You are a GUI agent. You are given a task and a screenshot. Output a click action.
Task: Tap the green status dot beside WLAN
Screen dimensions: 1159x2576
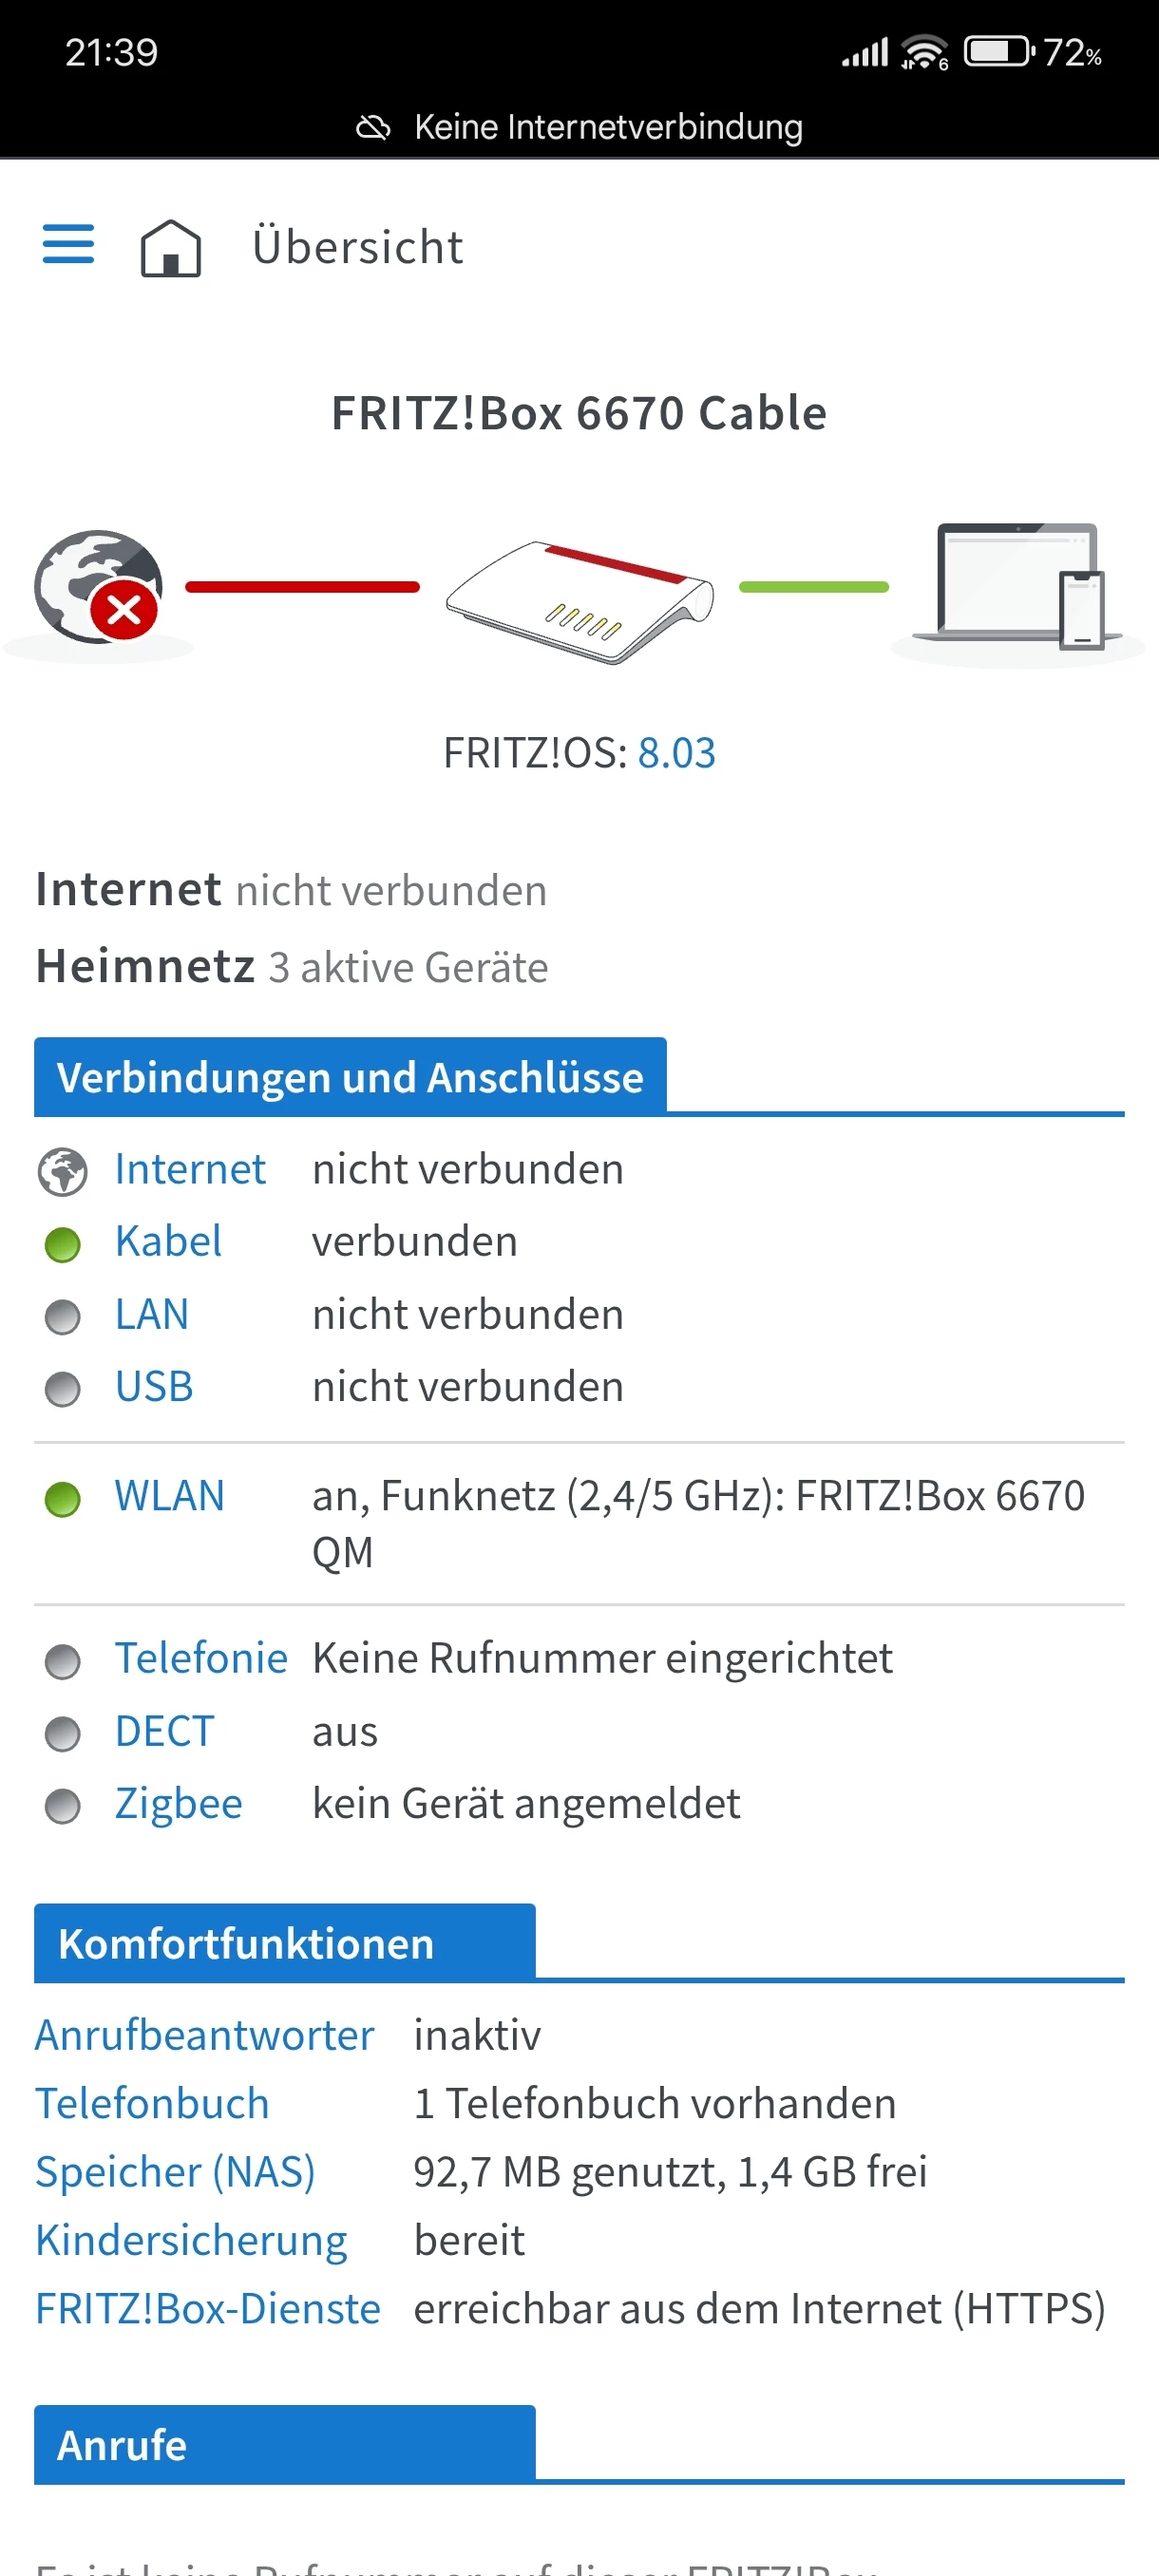point(63,1498)
